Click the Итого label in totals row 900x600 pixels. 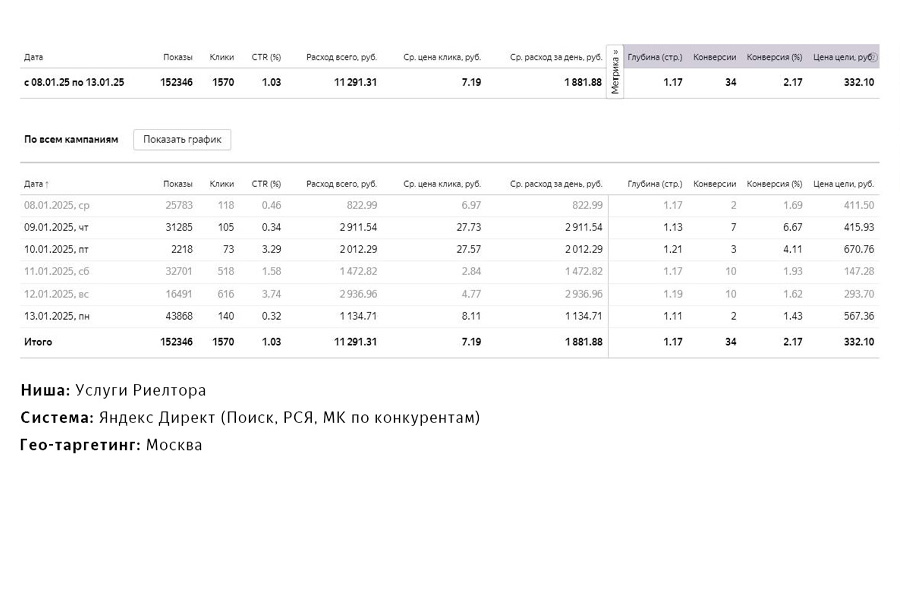point(38,342)
